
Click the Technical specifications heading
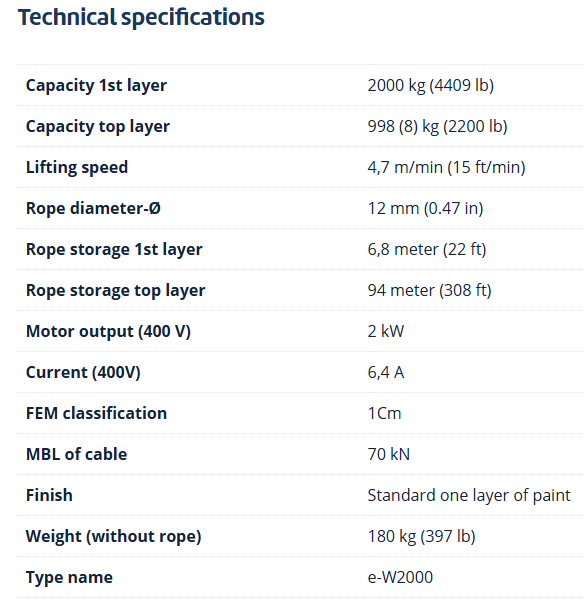pos(141,18)
